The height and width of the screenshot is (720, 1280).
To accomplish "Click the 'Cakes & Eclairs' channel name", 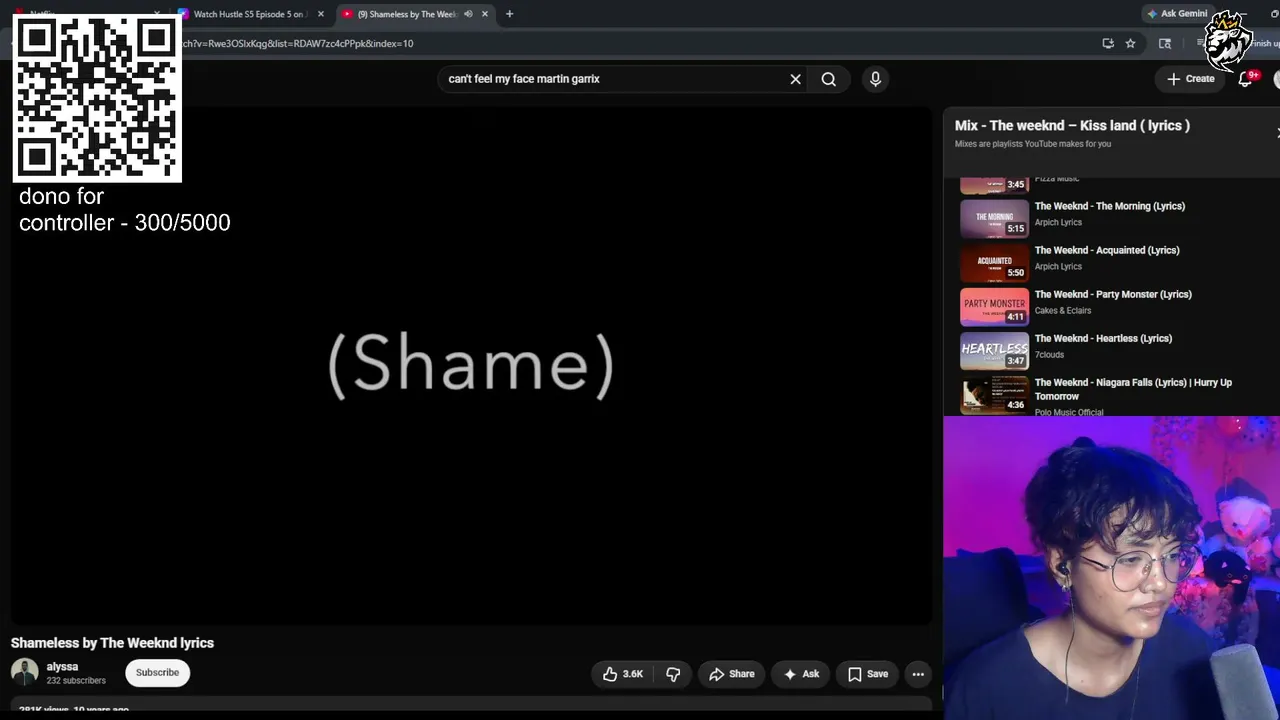I will point(1063,310).
